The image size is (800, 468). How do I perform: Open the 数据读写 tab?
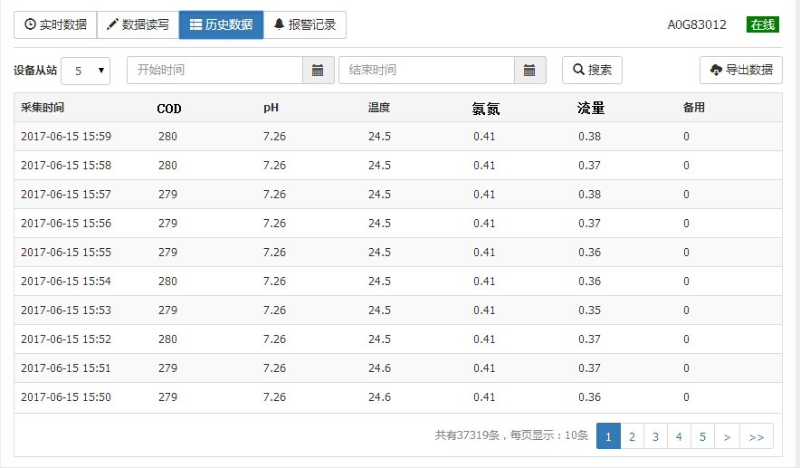point(138,25)
